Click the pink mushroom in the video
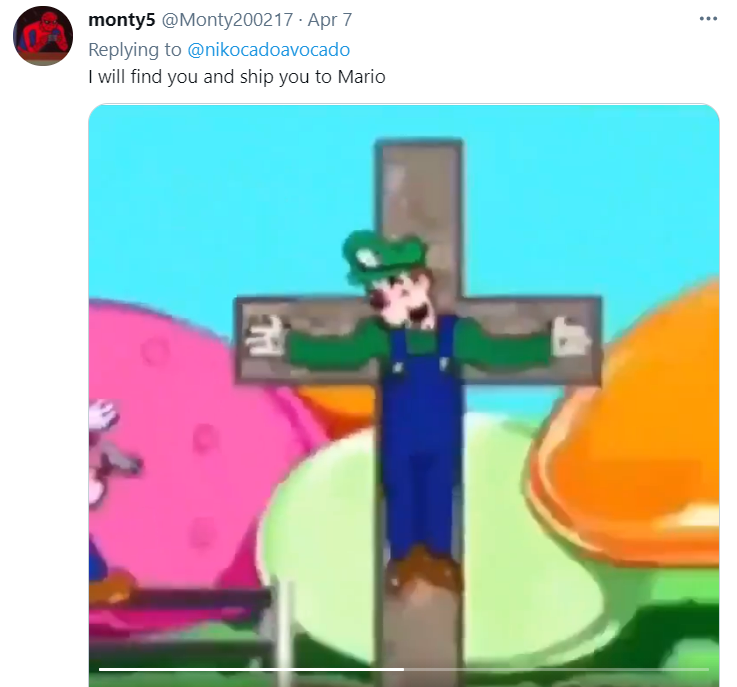 [x=197, y=423]
